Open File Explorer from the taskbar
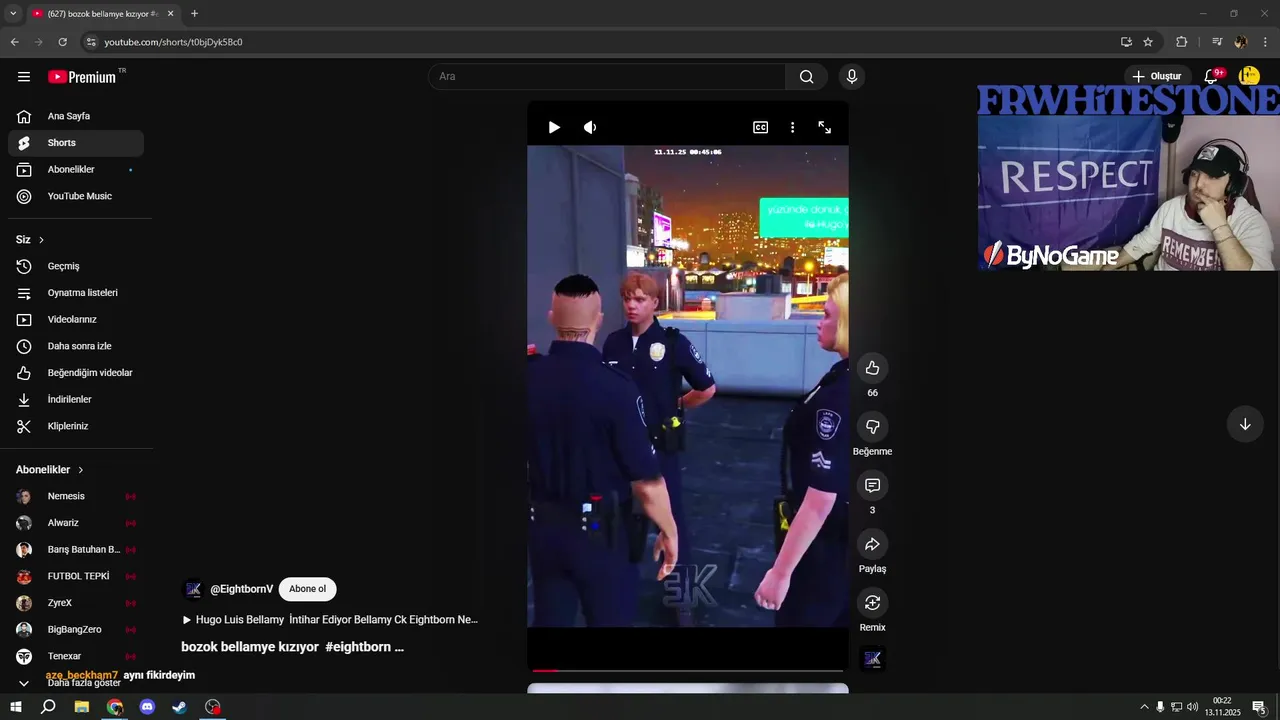Image resolution: width=1280 pixels, height=720 pixels. tap(82, 707)
